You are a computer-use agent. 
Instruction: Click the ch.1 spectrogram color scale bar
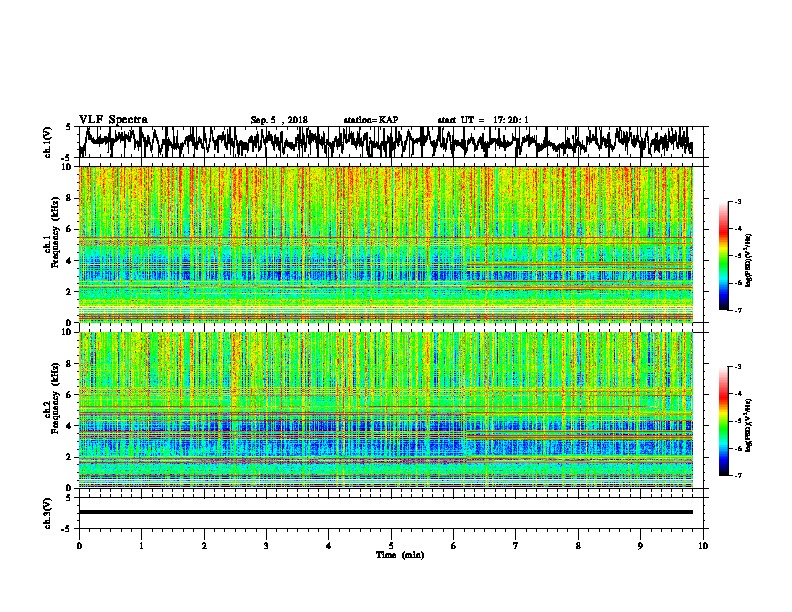723,256
